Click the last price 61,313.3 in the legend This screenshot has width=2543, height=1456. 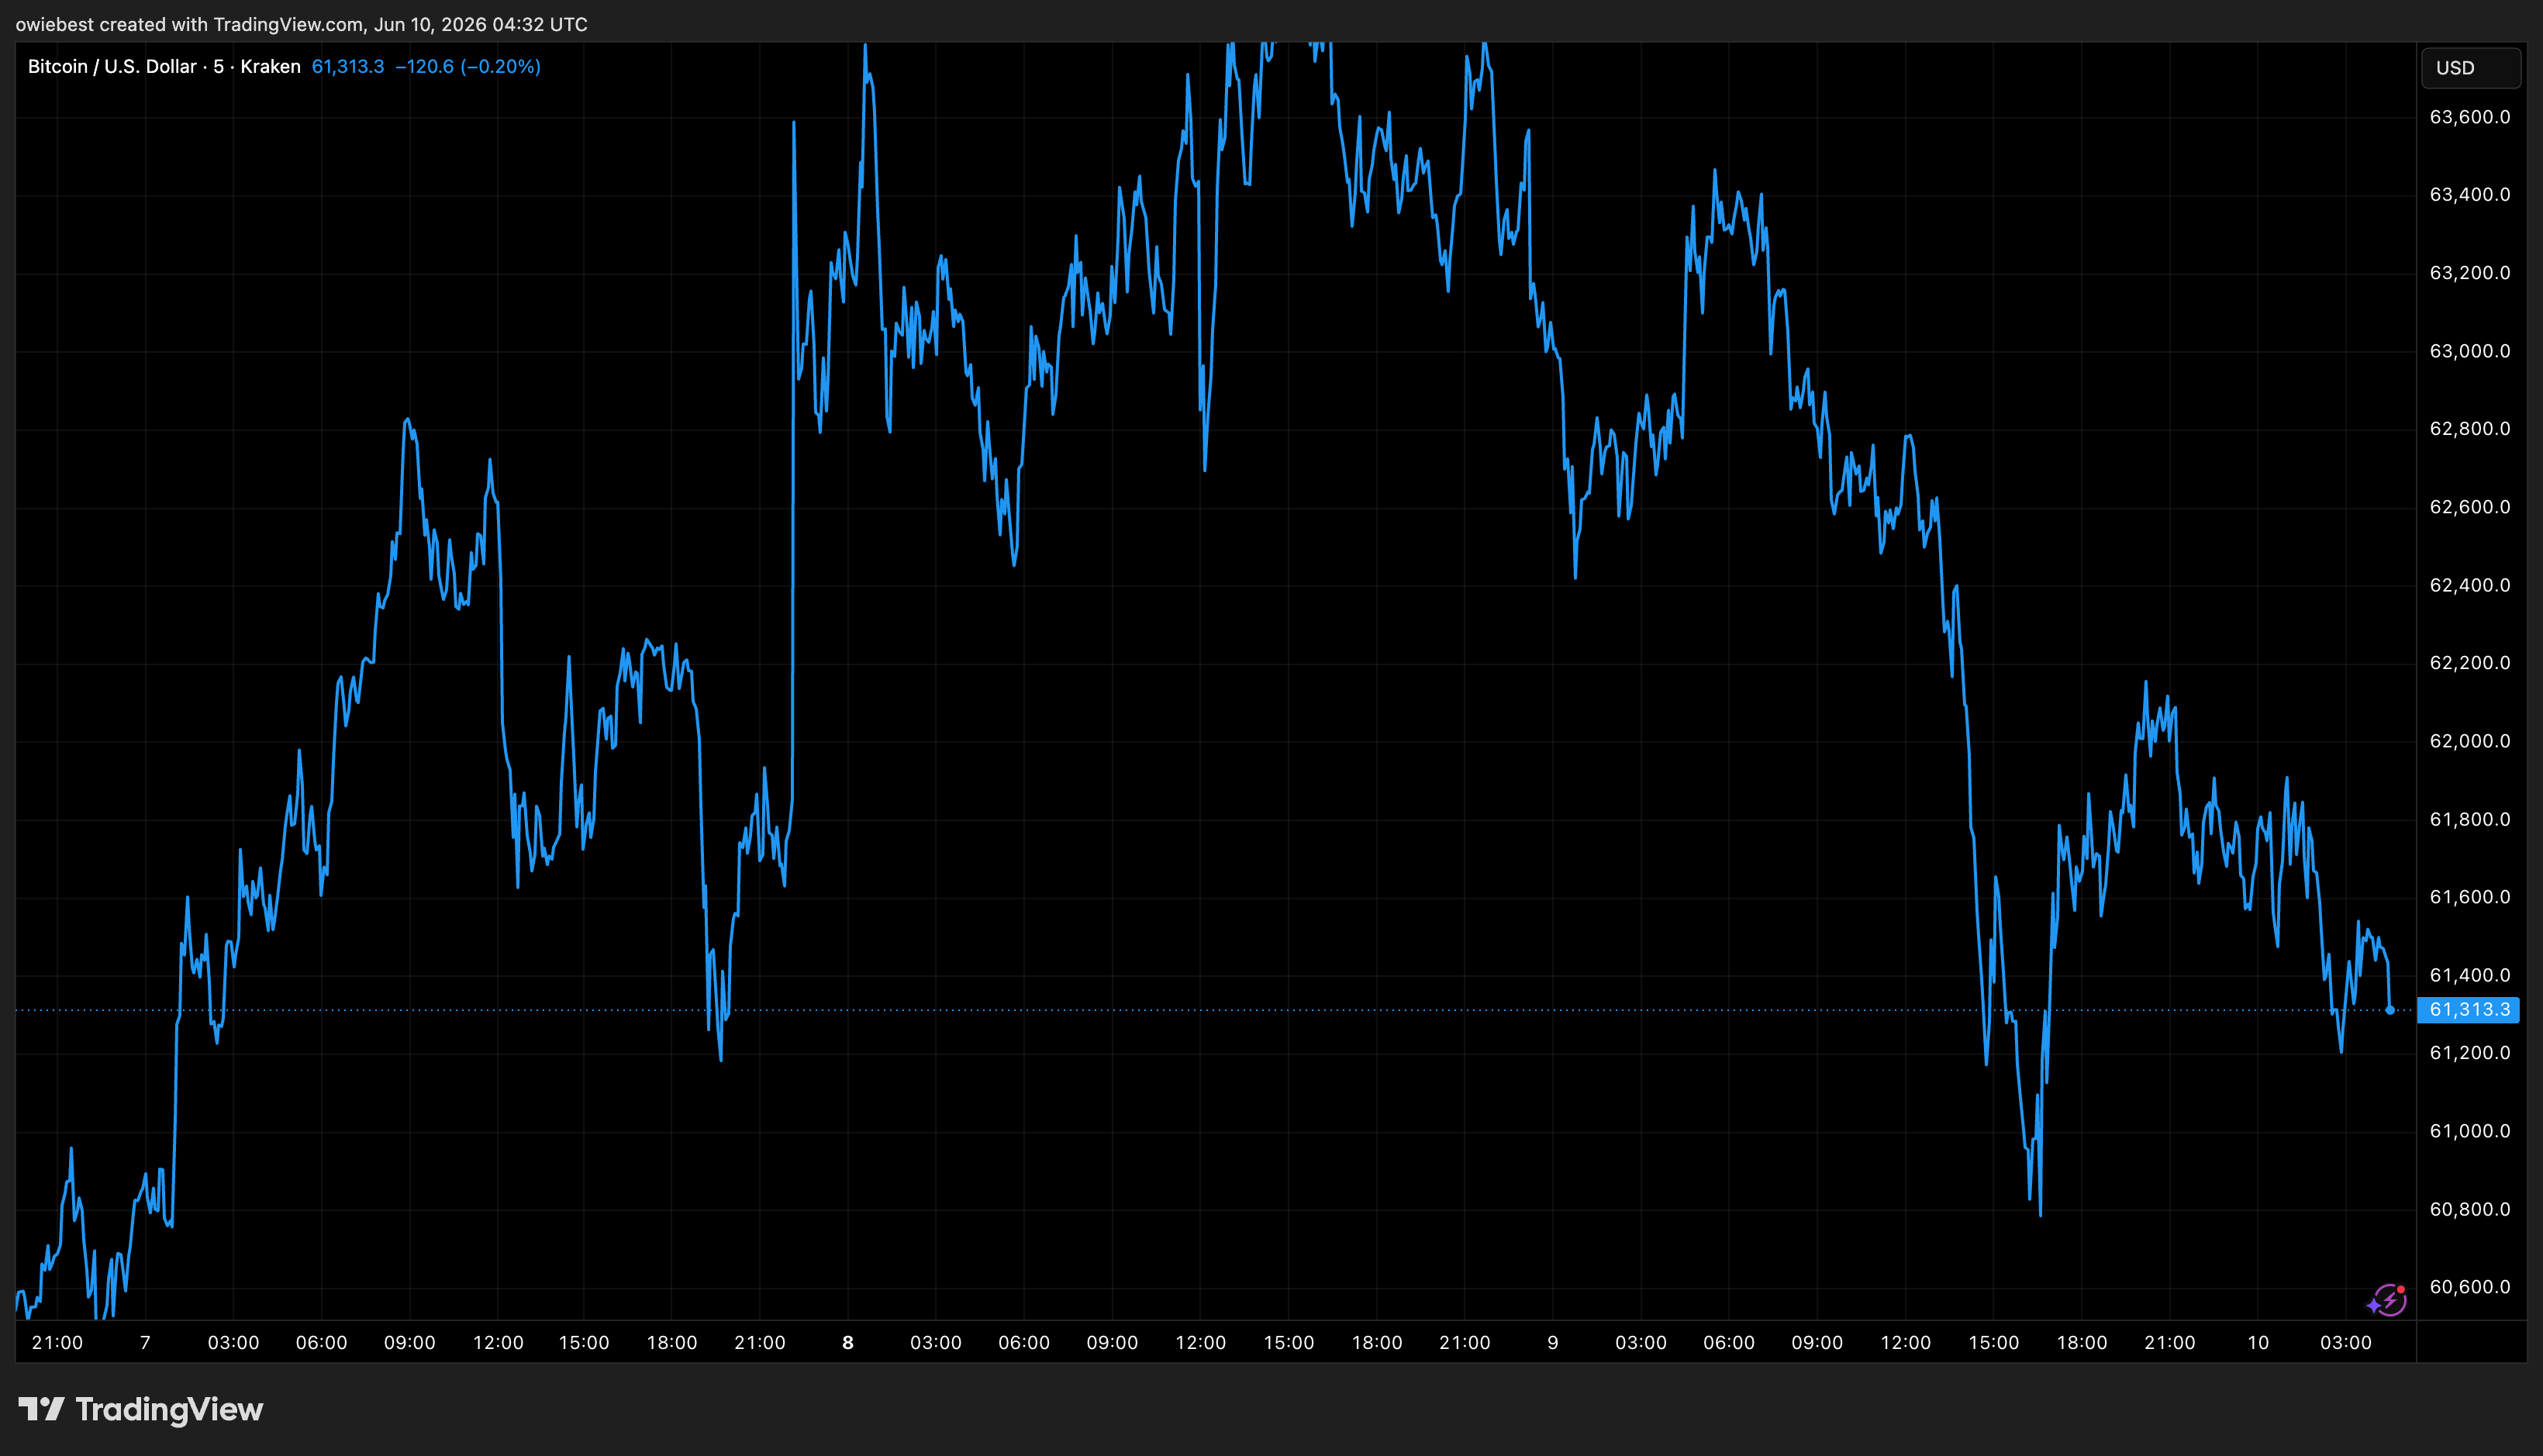348,66
